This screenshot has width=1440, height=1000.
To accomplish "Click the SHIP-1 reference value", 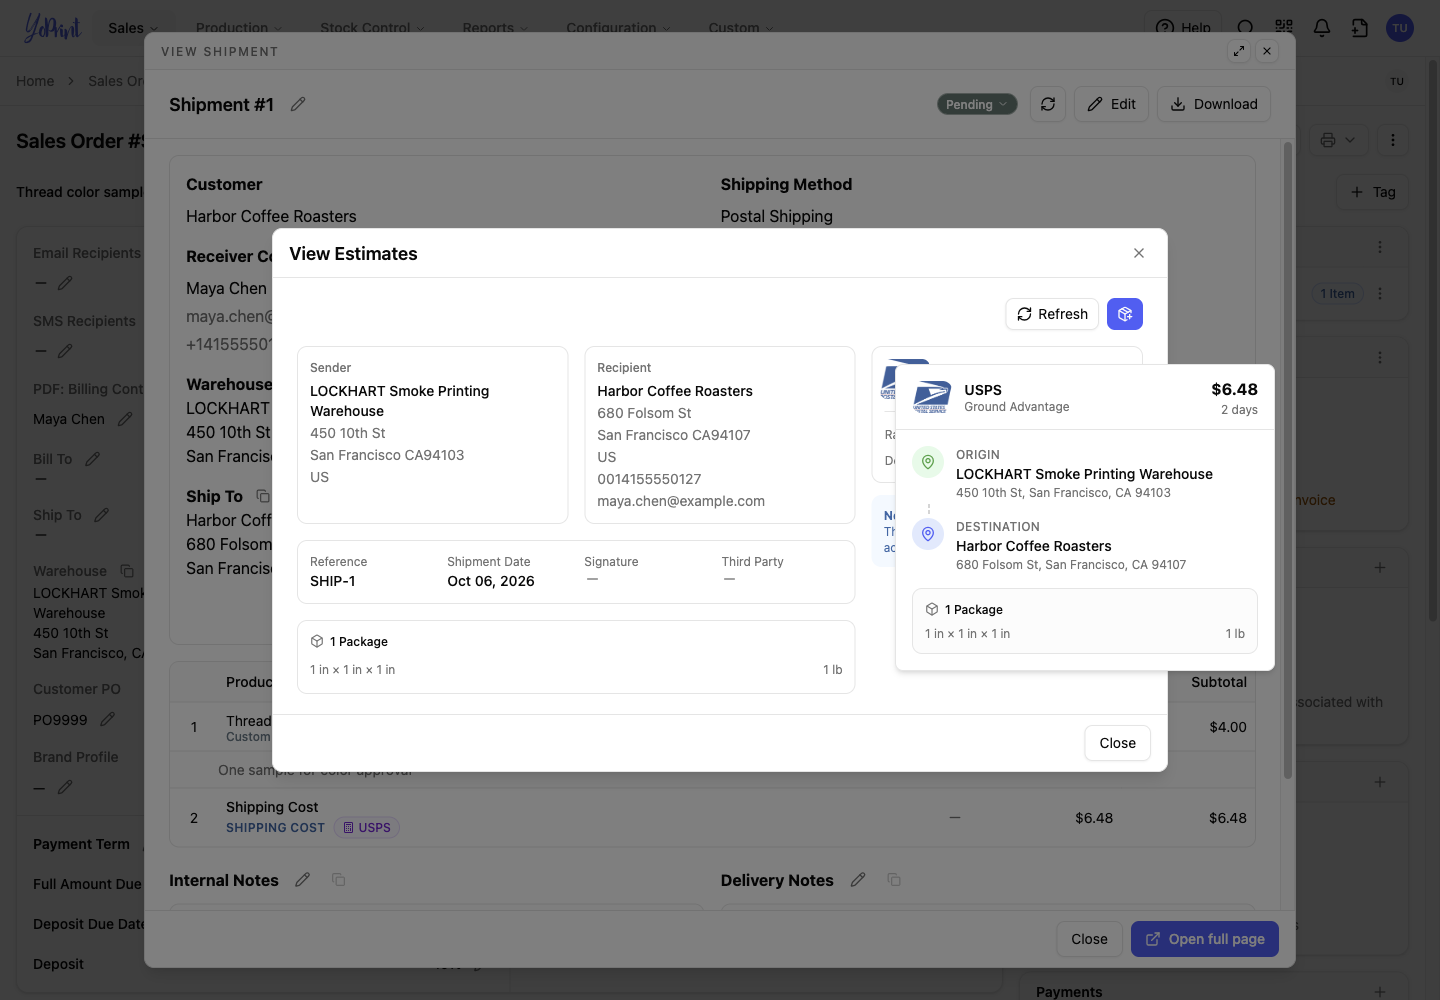I will coord(333,581).
